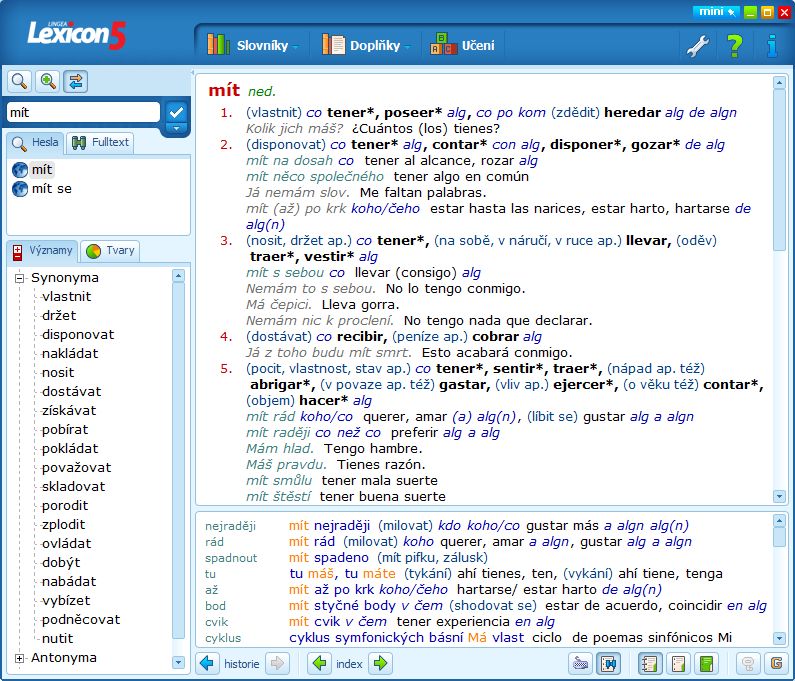Click the Google 'G' search icon
This screenshot has height=681, width=795.
[776, 663]
